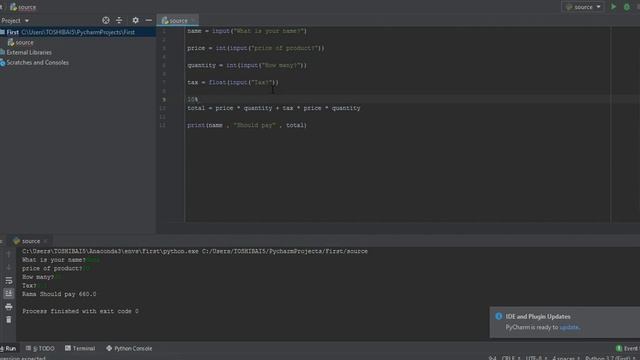Click the python.exe command path line
The width and height of the screenshot is (640, 360).
(195, 251)
